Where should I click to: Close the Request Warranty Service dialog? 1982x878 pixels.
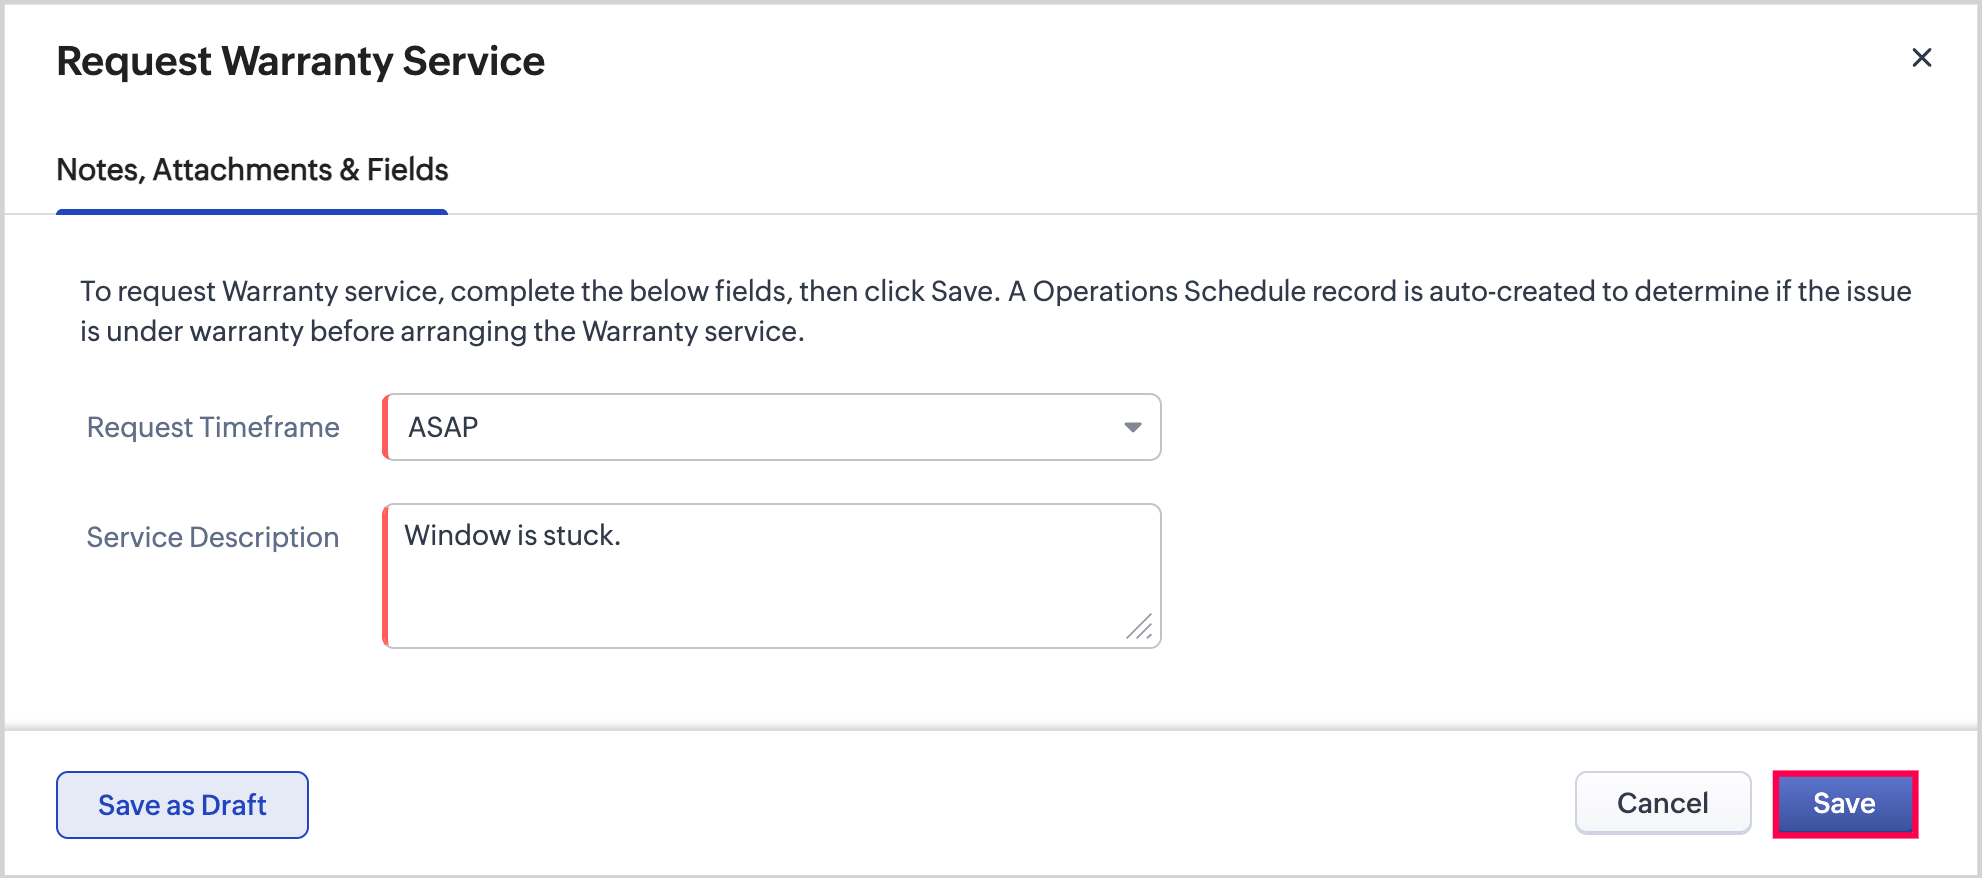coord(1921,58)
